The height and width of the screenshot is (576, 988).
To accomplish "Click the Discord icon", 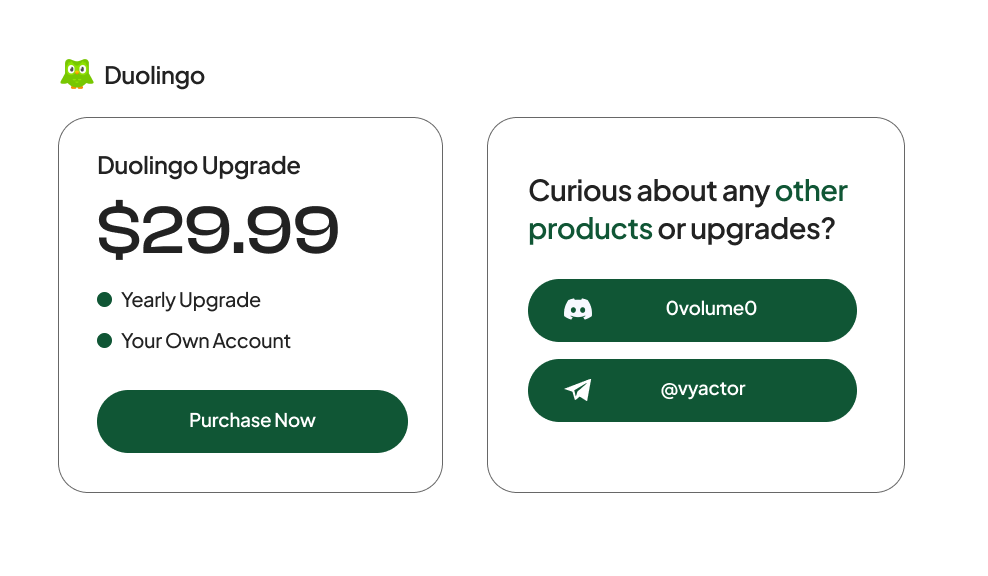I will [x=578, y=309].
